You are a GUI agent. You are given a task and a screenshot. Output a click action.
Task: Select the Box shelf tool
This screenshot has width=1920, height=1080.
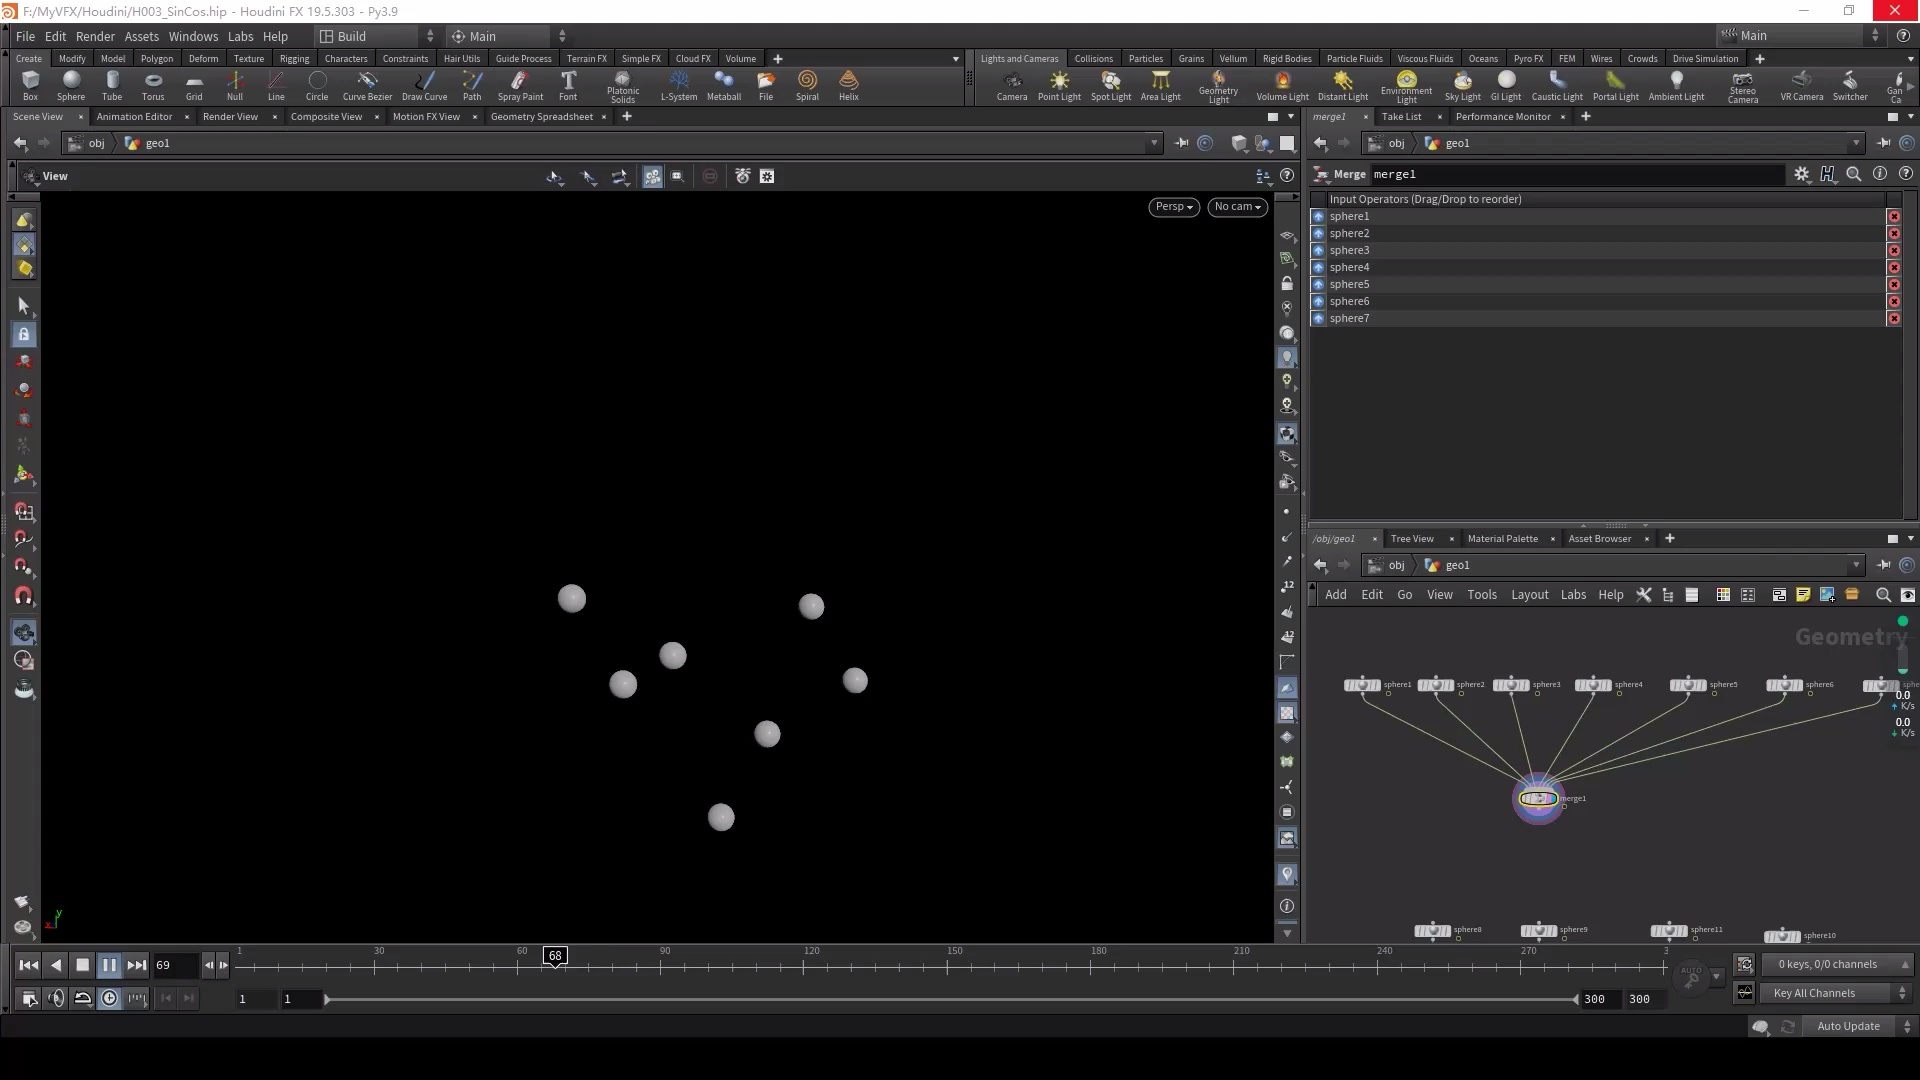tap(30, 85)
